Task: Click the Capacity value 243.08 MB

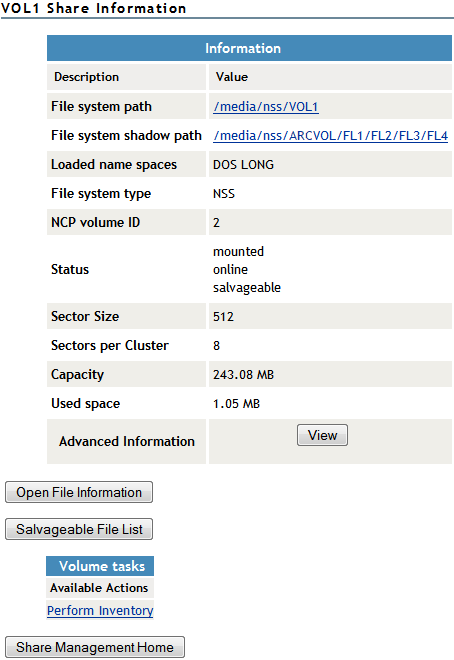Action: (x=243, y=375)
